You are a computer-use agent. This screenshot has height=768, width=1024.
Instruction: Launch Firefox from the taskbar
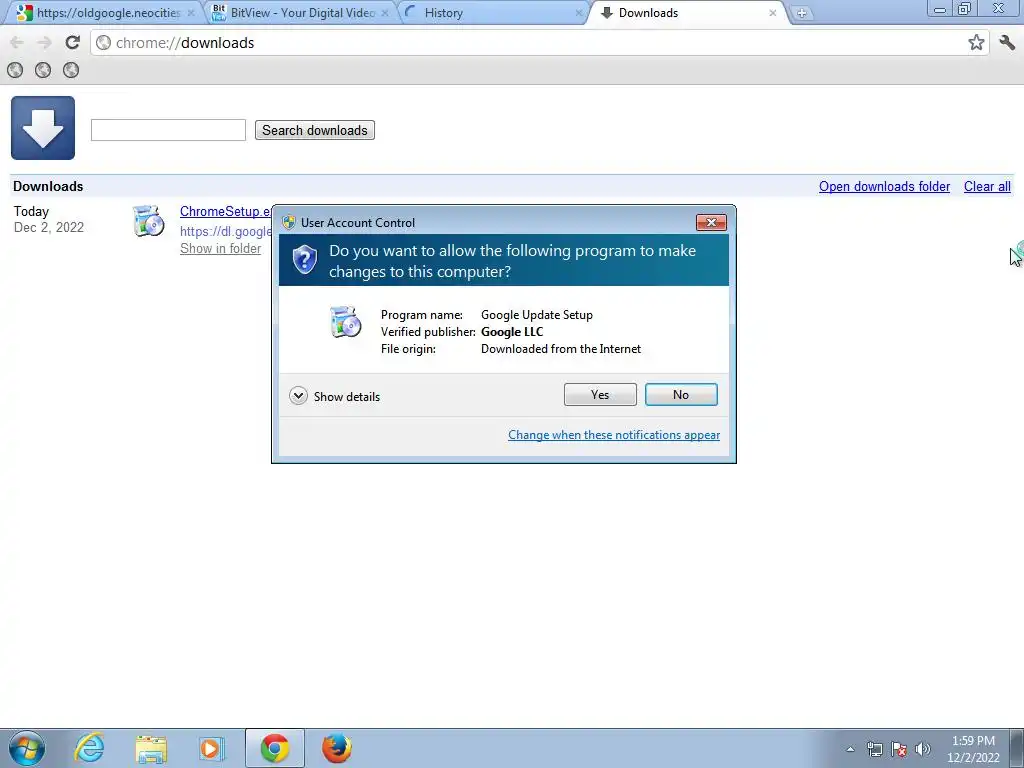(x=337, y=748)
